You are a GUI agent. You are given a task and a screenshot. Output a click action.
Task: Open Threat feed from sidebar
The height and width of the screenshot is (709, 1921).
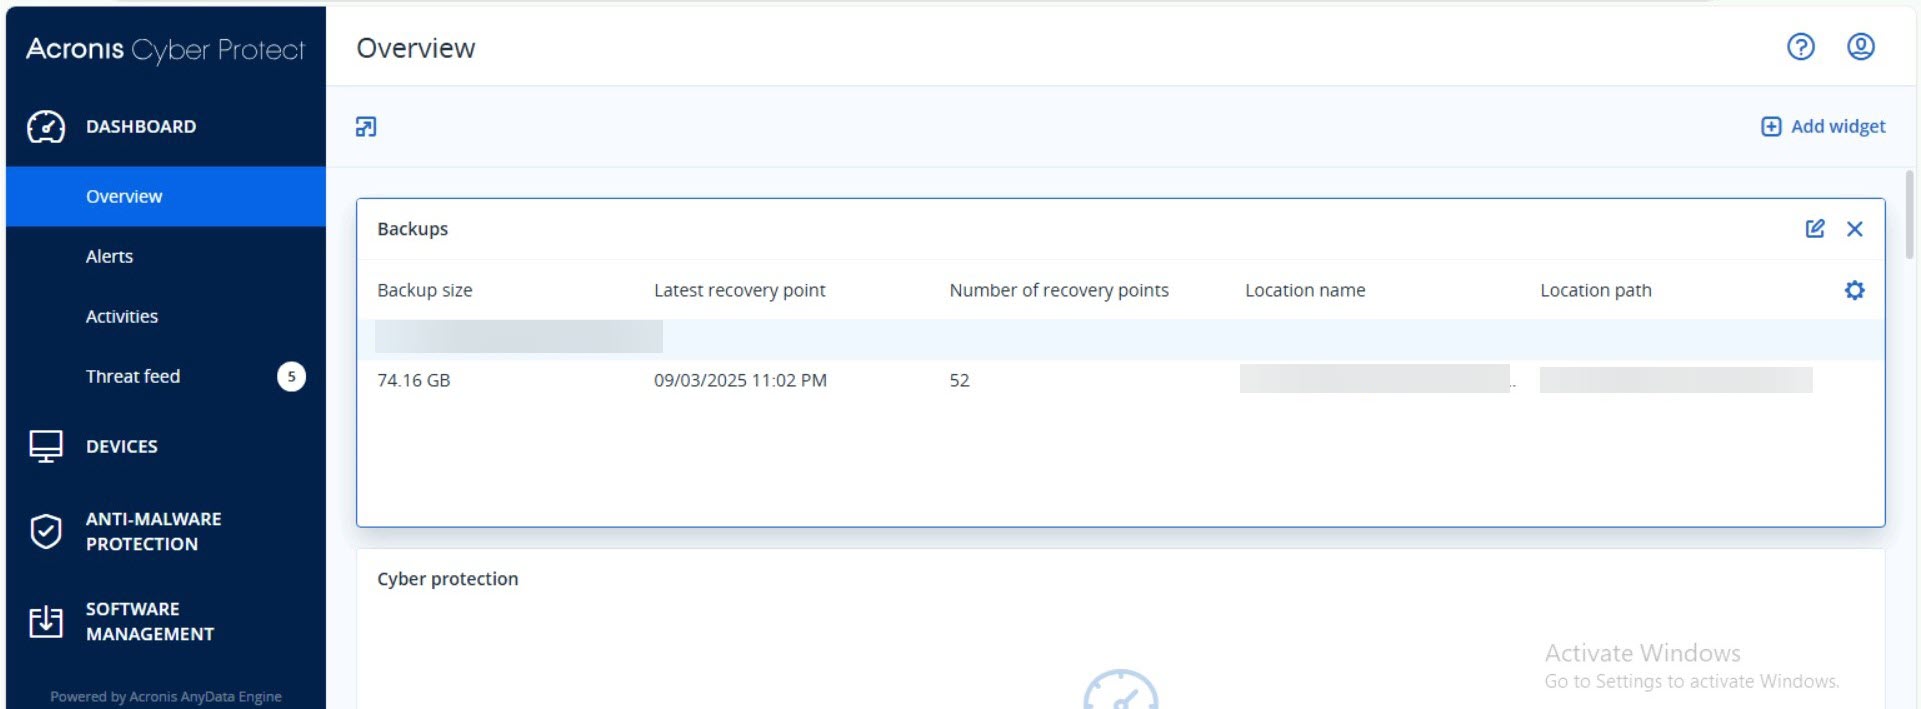[x=133, y=377]
